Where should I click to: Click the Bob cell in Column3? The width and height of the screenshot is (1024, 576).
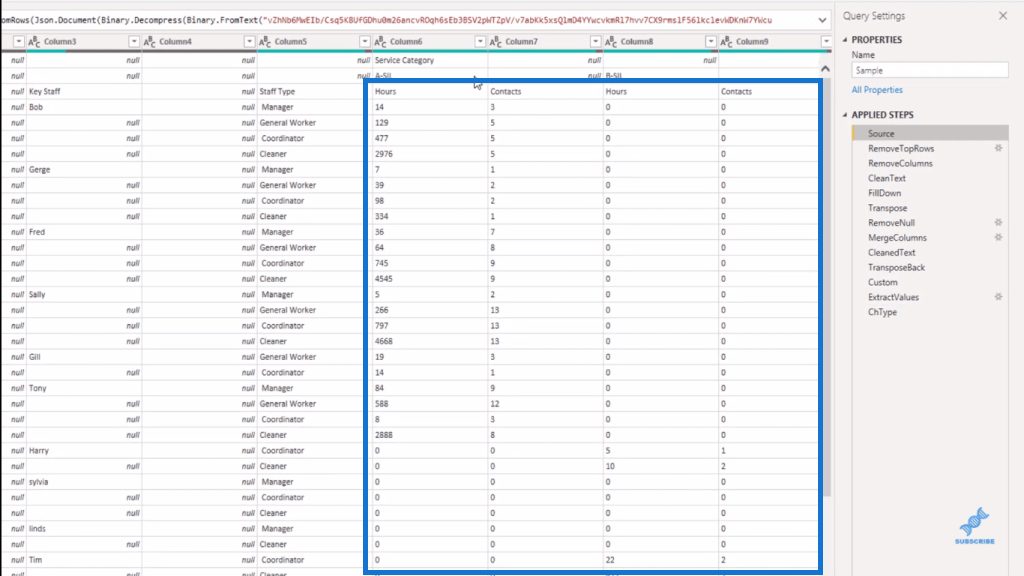(84, 107)
